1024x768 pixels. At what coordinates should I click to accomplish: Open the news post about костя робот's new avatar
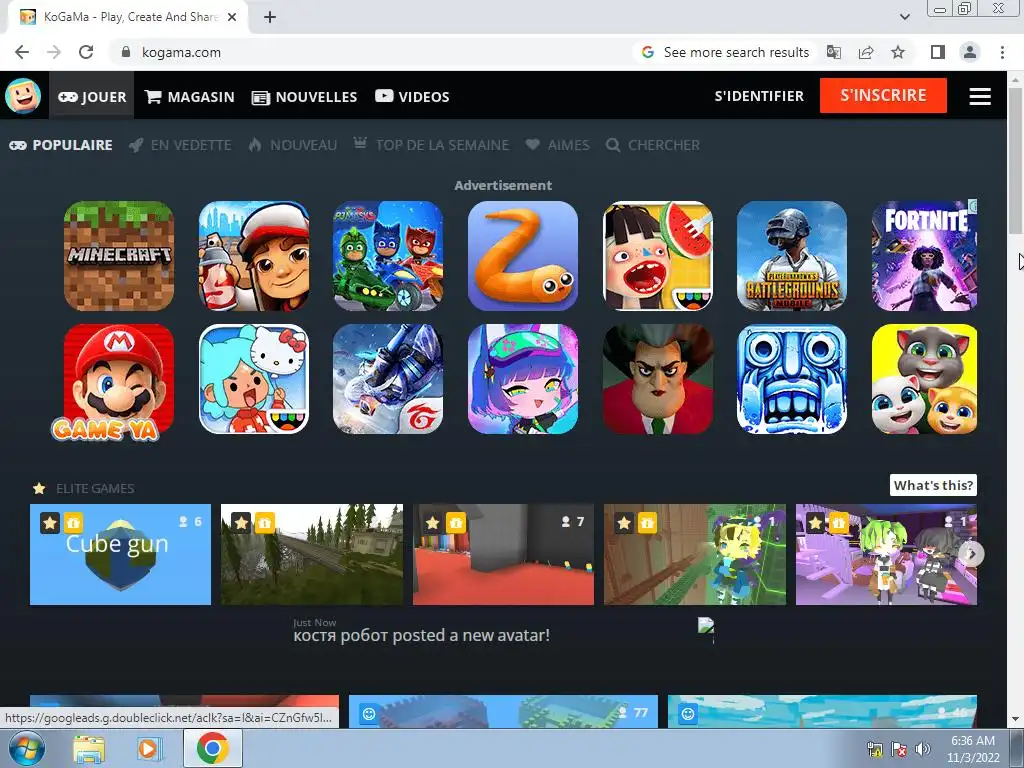tap(421, 635)
